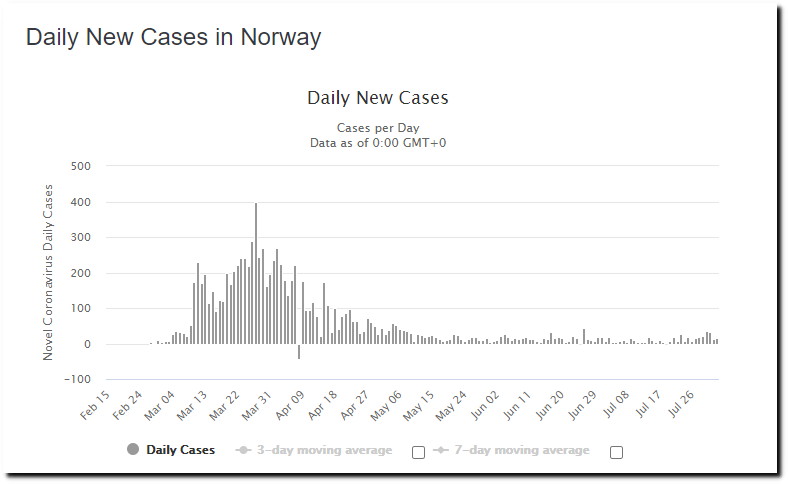
Task: Click the Daily Cases legend circle icon
Action: click(x=133, y=450)
